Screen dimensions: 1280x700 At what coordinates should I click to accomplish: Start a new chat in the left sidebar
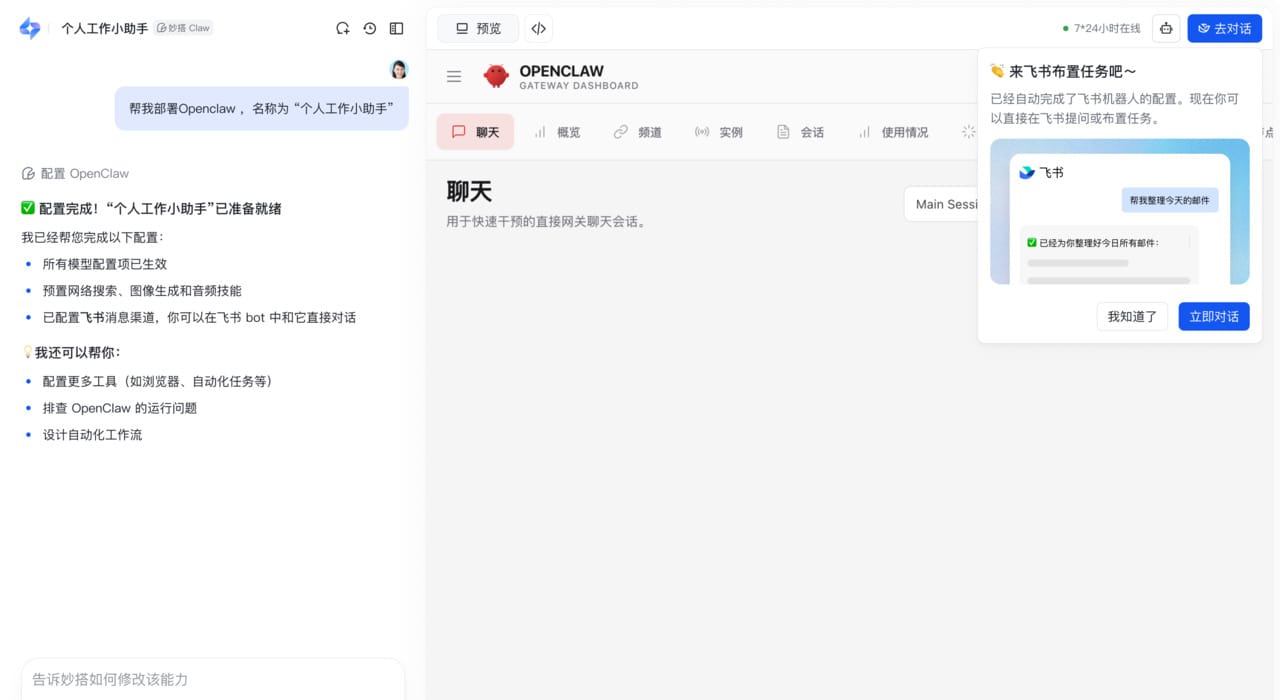point(342,28)
